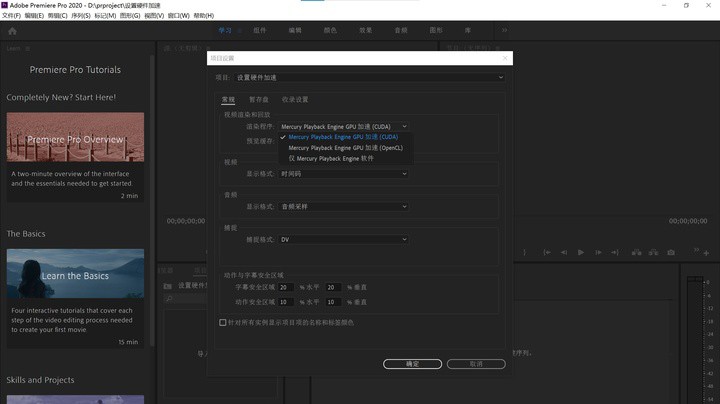The width and height of the screenshot is (720, 404).
Task: Click the Home icon in the workspace bar
Action: (12, 31)
